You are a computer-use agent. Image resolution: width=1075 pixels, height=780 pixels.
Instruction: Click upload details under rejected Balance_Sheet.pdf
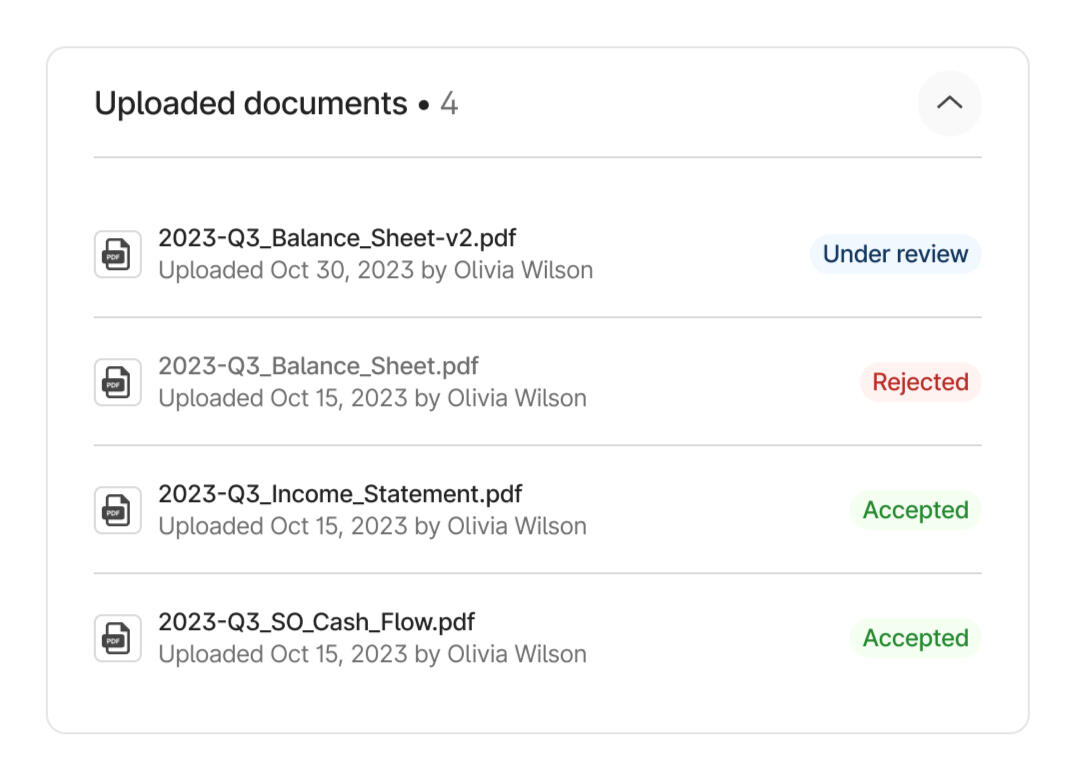372,398
